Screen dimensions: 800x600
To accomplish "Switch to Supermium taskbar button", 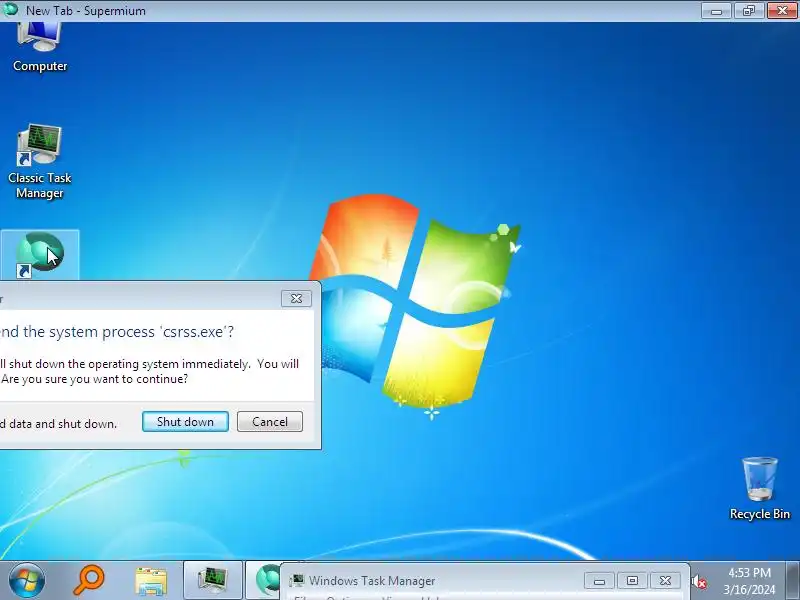I will 263,581.
